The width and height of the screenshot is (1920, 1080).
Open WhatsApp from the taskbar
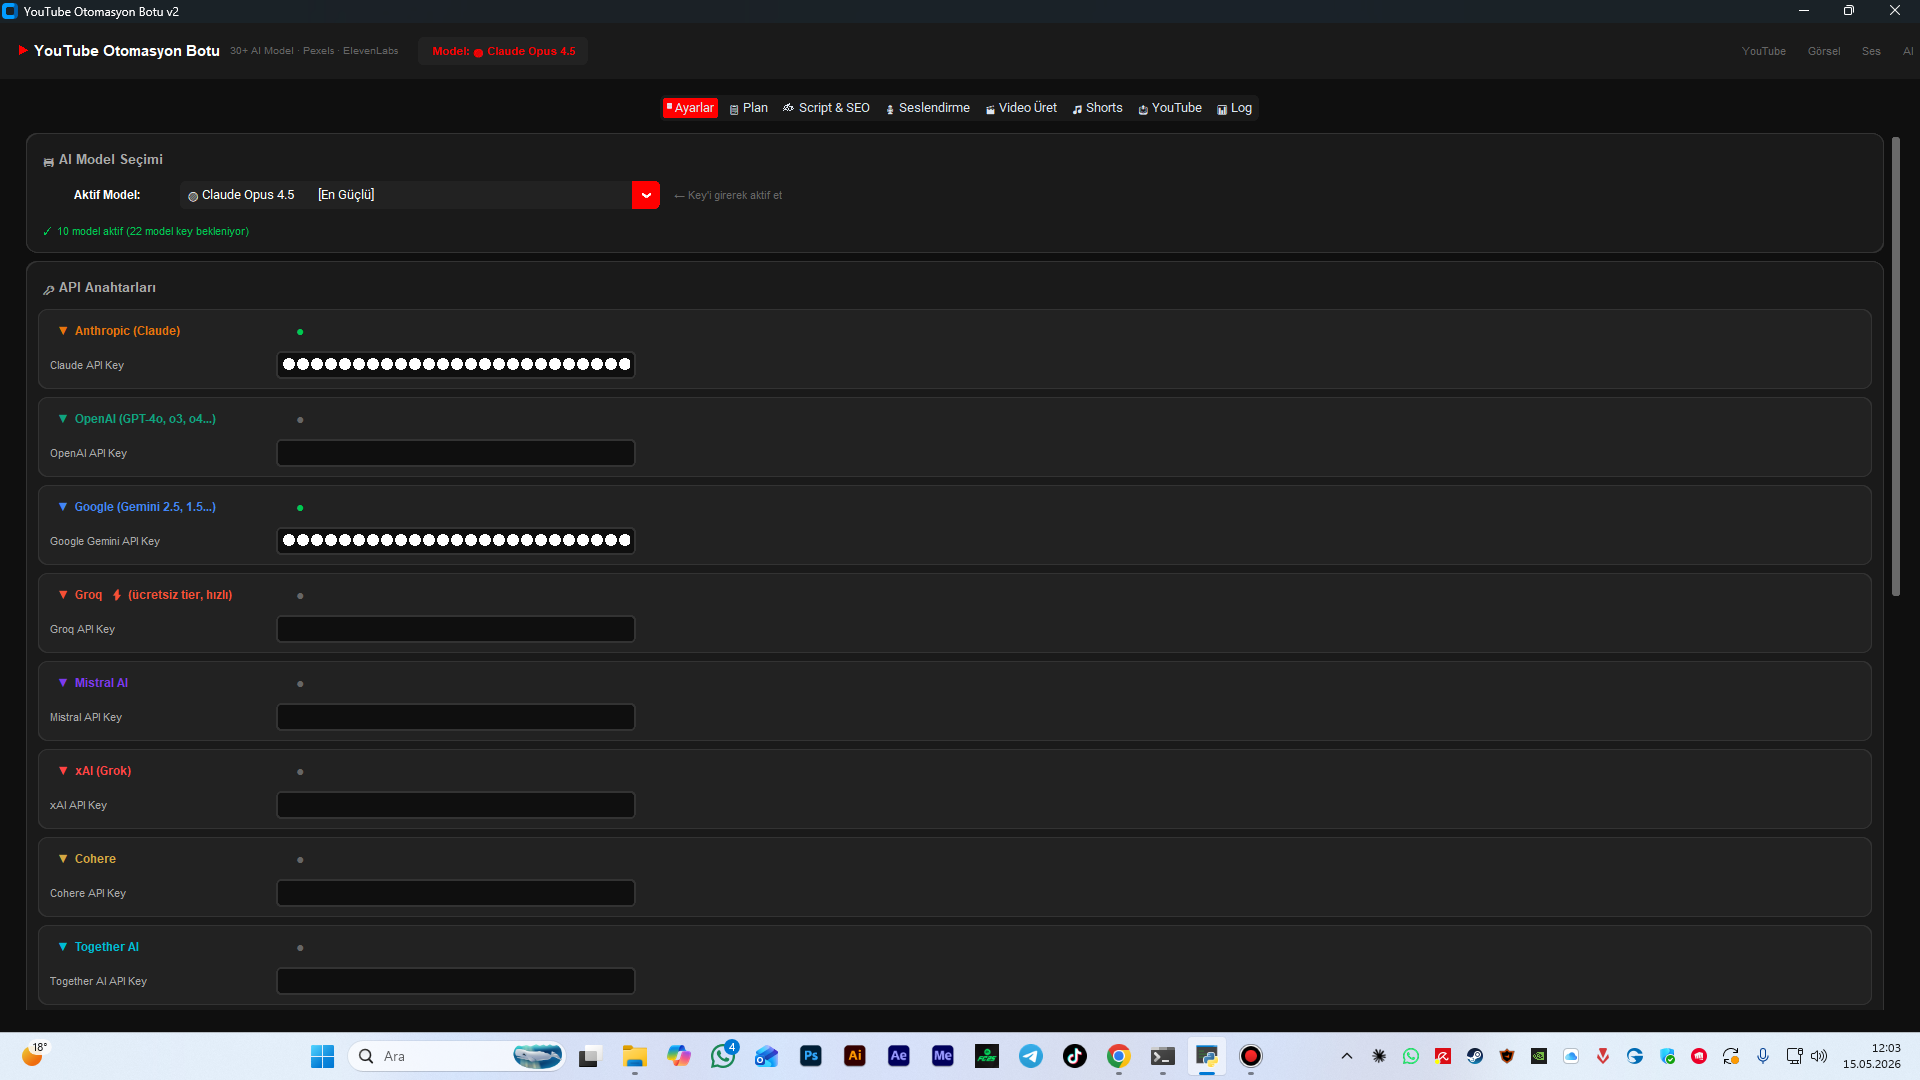coord(723,1056)
